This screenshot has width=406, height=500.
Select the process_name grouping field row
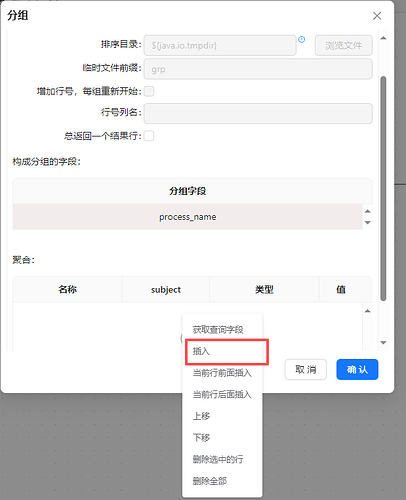click(x=187, y=217)
